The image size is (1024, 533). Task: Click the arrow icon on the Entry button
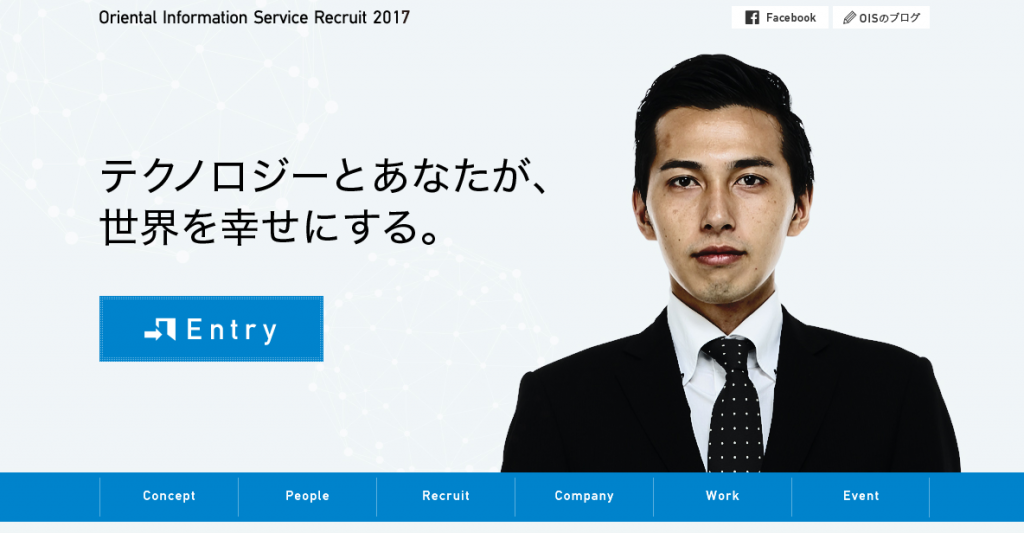point(160,329)
